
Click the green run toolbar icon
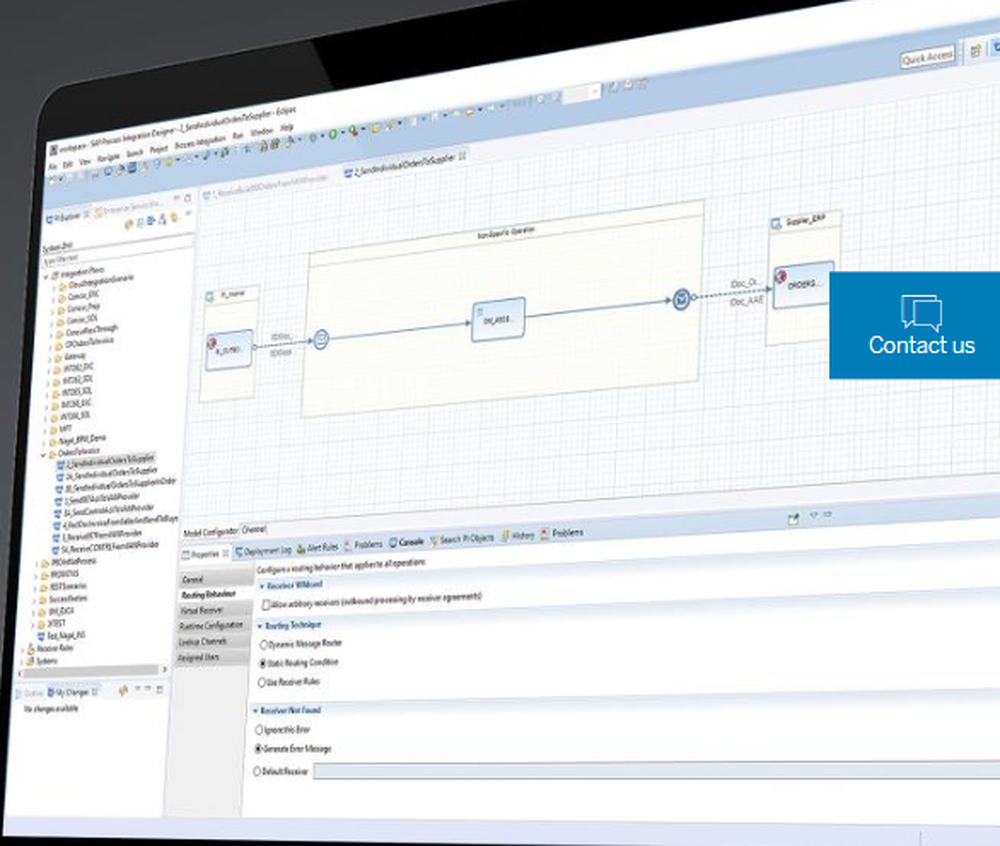tap(333, 134)
